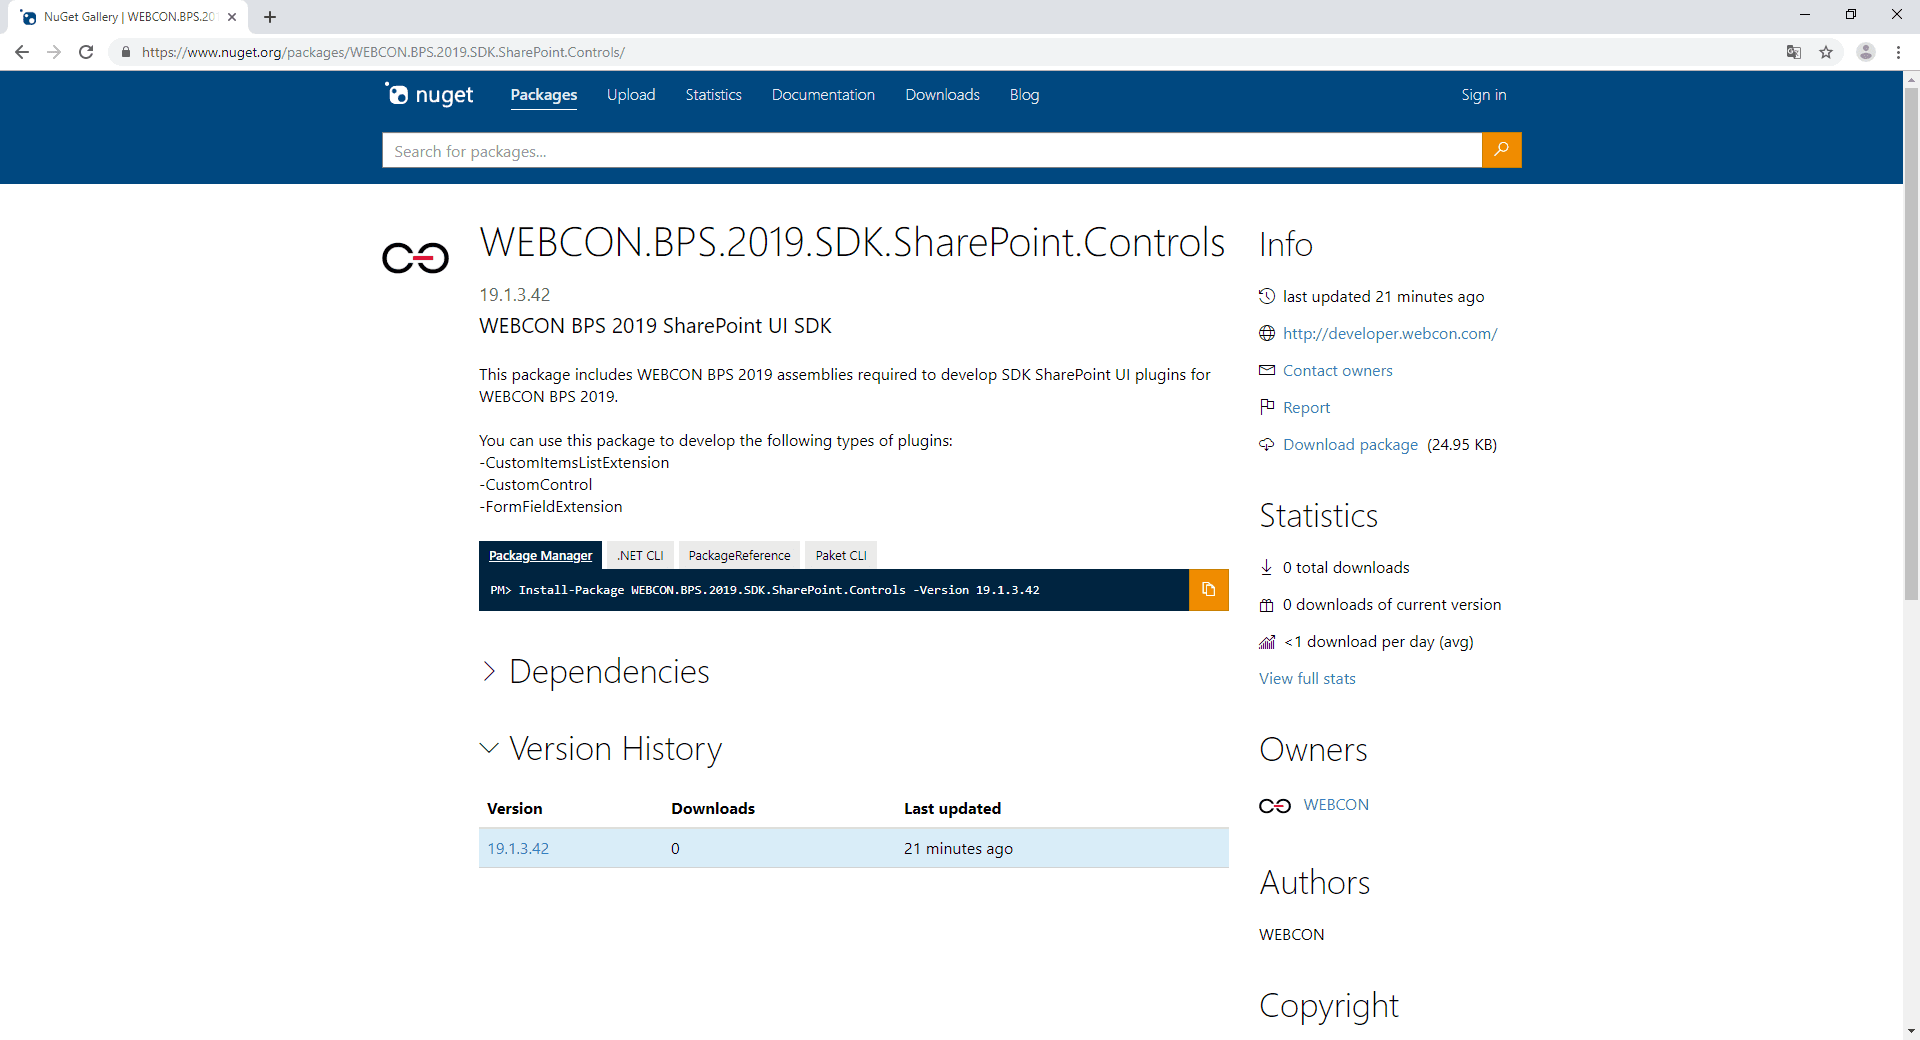
Task: Reload the page with the refresh icon
Action: 86,52
